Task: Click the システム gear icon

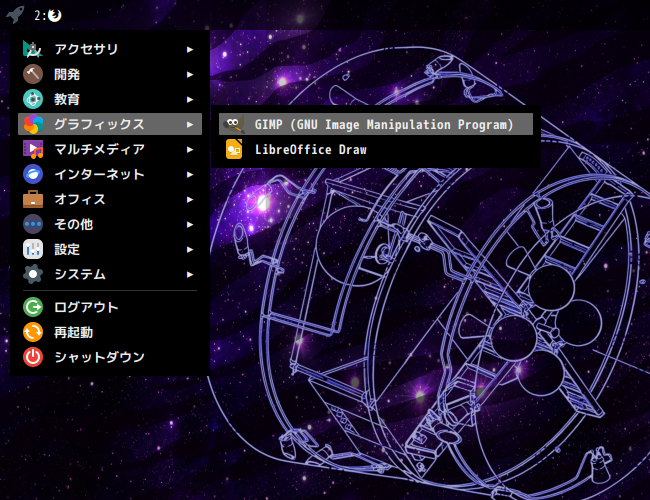Action: coord(33,274)
